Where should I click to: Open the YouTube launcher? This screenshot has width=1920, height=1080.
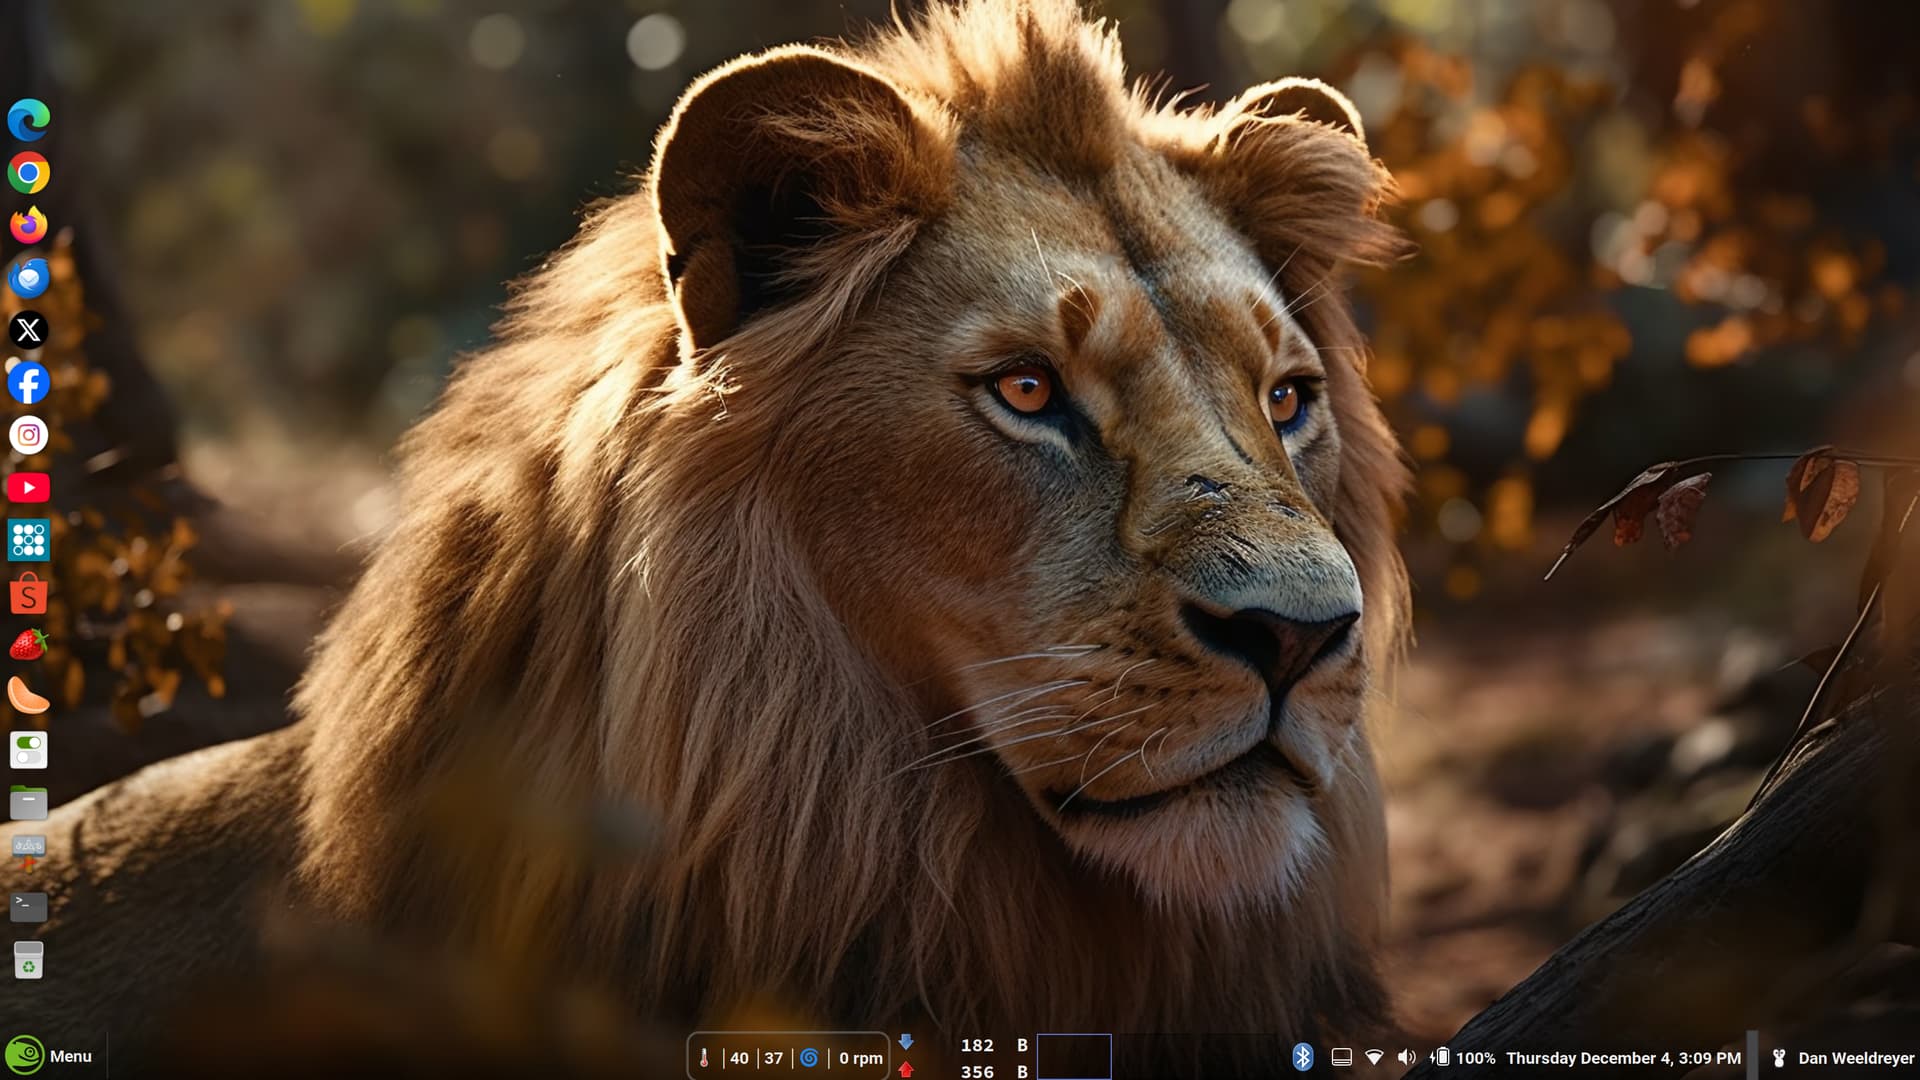click(28, 488)
